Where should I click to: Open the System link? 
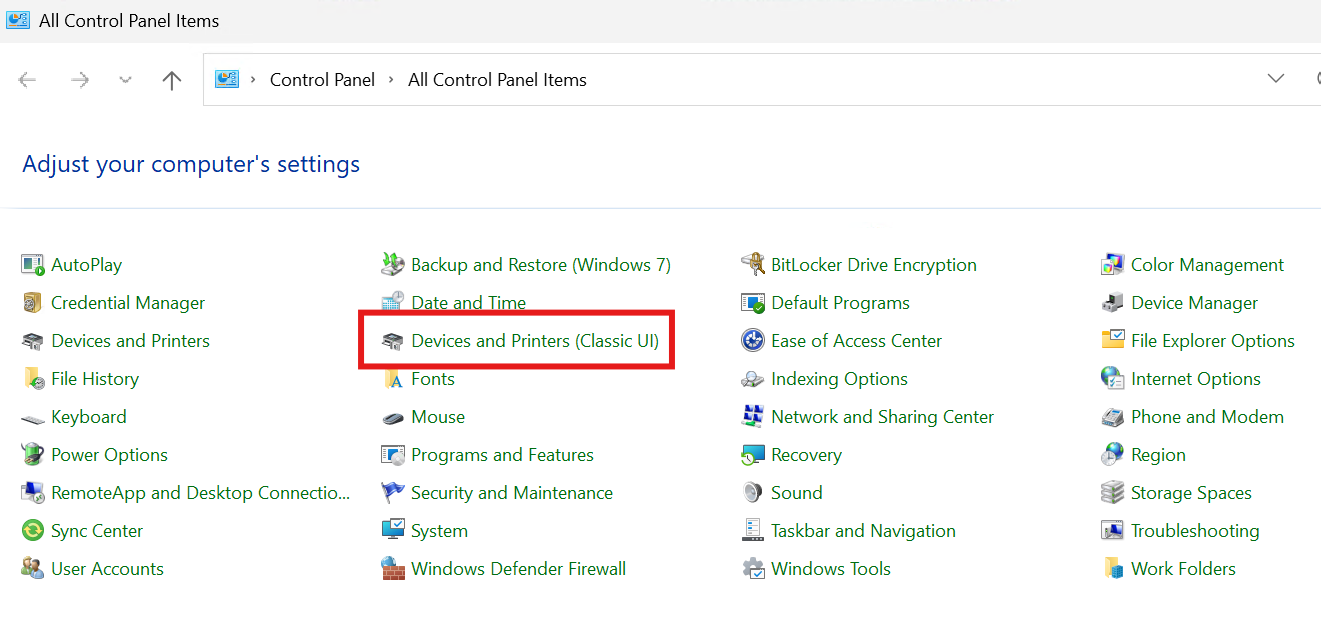click(x=439, y=531)
